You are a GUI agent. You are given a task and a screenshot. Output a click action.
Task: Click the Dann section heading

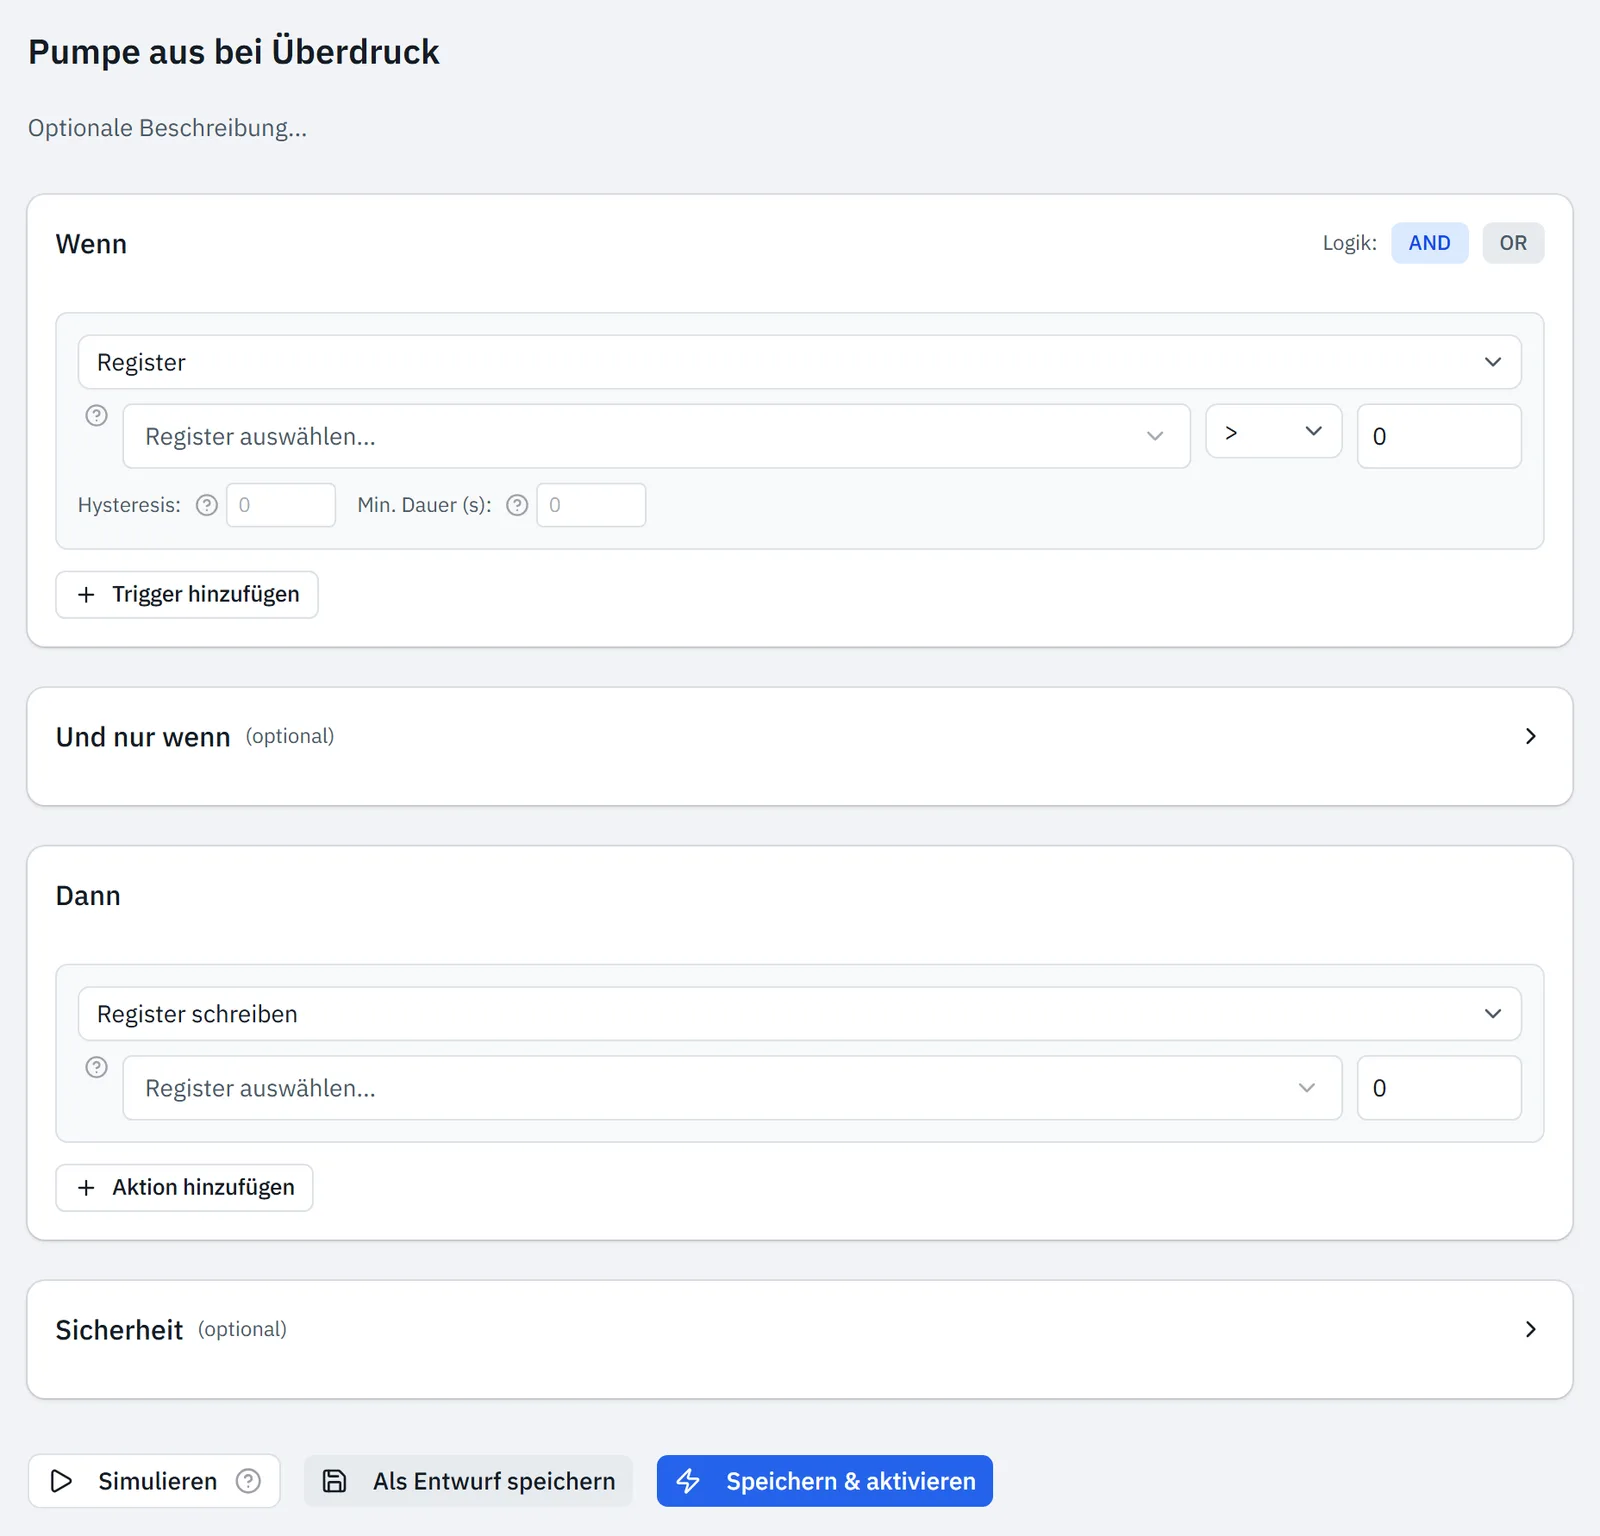pyautogui.click(x=88, y=896)
